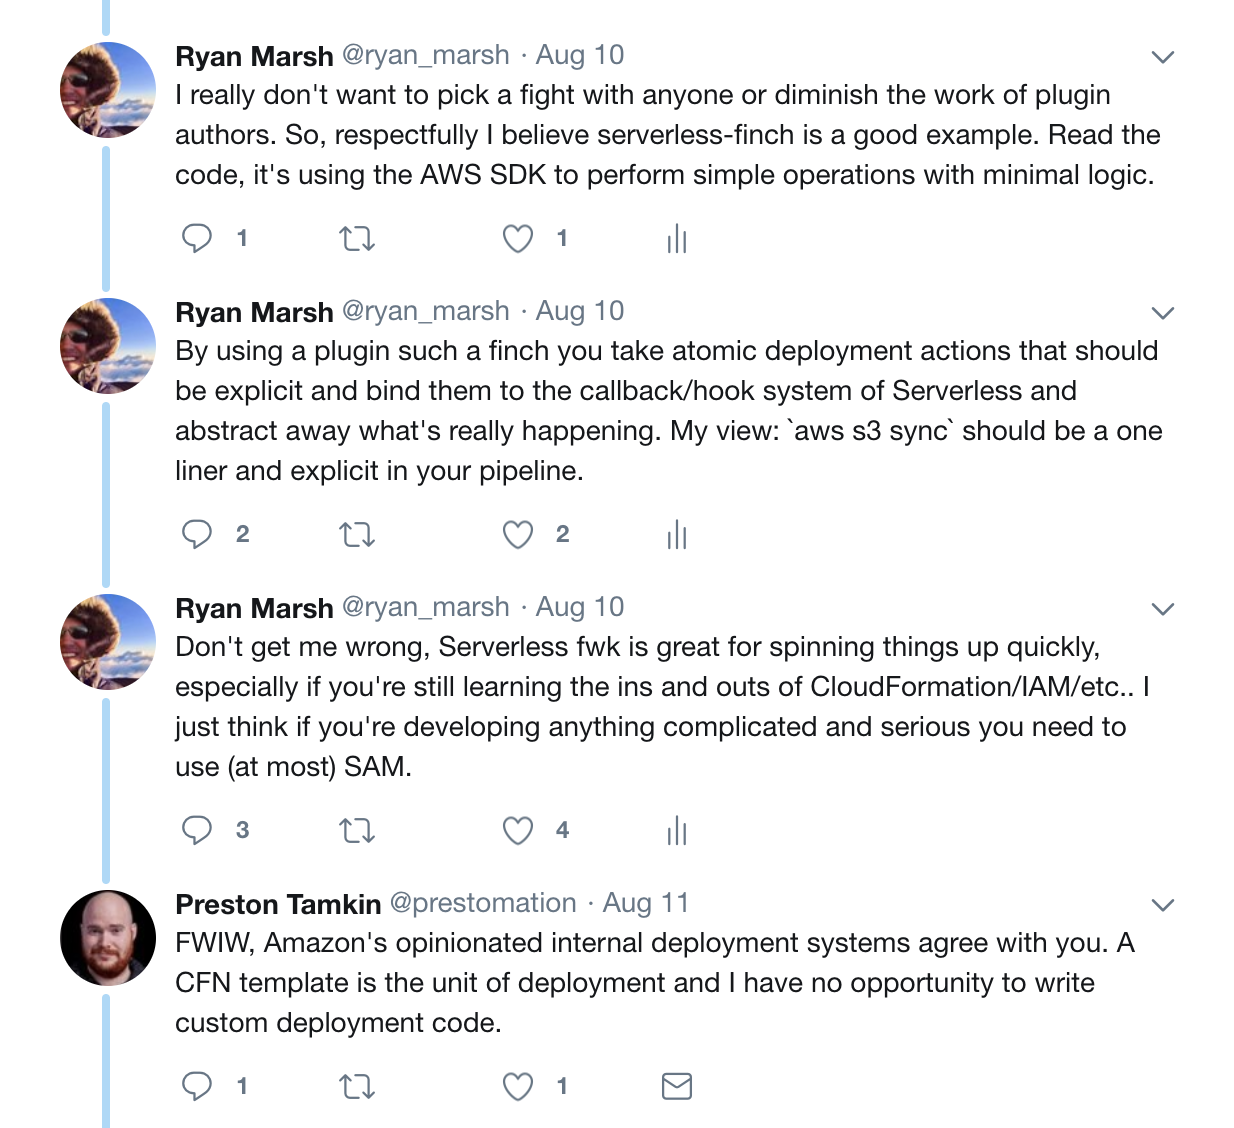Expand options menu on the serverless-finch tweet
This screenshot has height=1128, width=1234.
(1162, 57)
